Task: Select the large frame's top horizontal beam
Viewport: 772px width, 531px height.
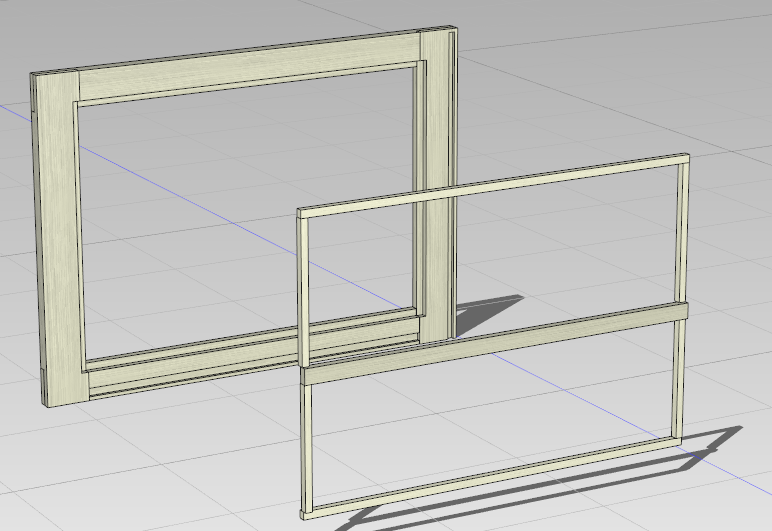Action: [250, 66]
